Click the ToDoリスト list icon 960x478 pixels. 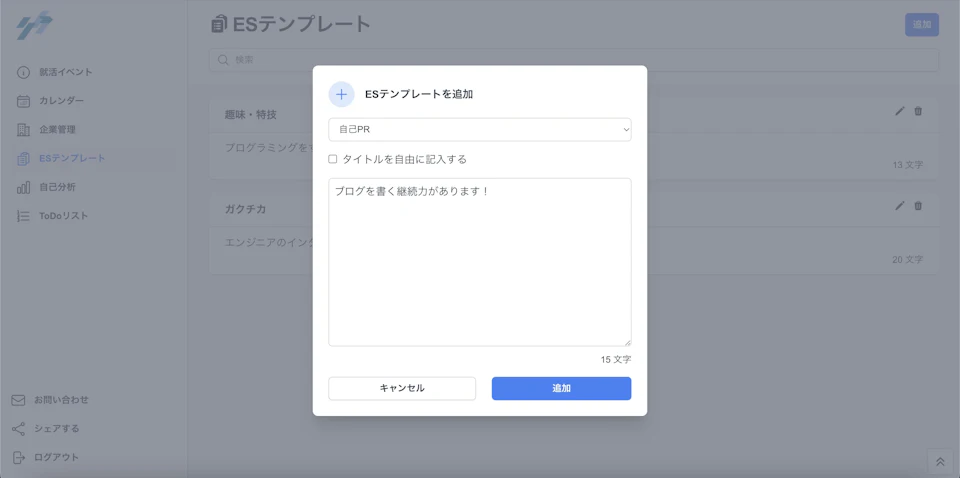click(x=23, y=216)
